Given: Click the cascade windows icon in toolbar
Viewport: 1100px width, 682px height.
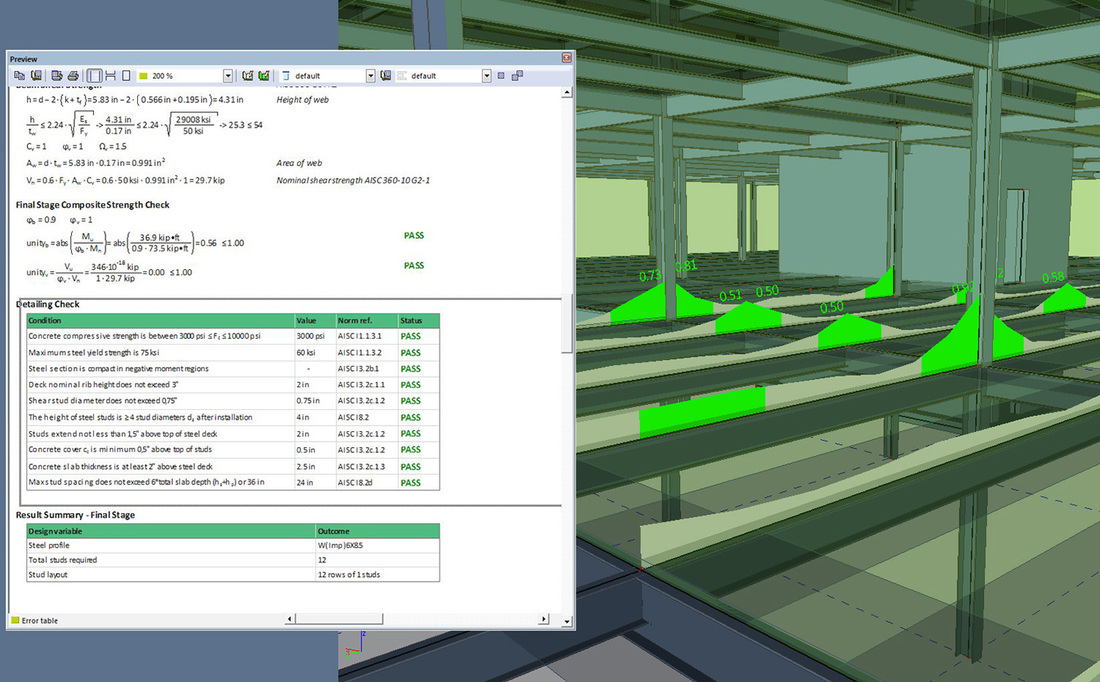Looking at the screenshot, I should pyautogui.click(x=517, y=76).
